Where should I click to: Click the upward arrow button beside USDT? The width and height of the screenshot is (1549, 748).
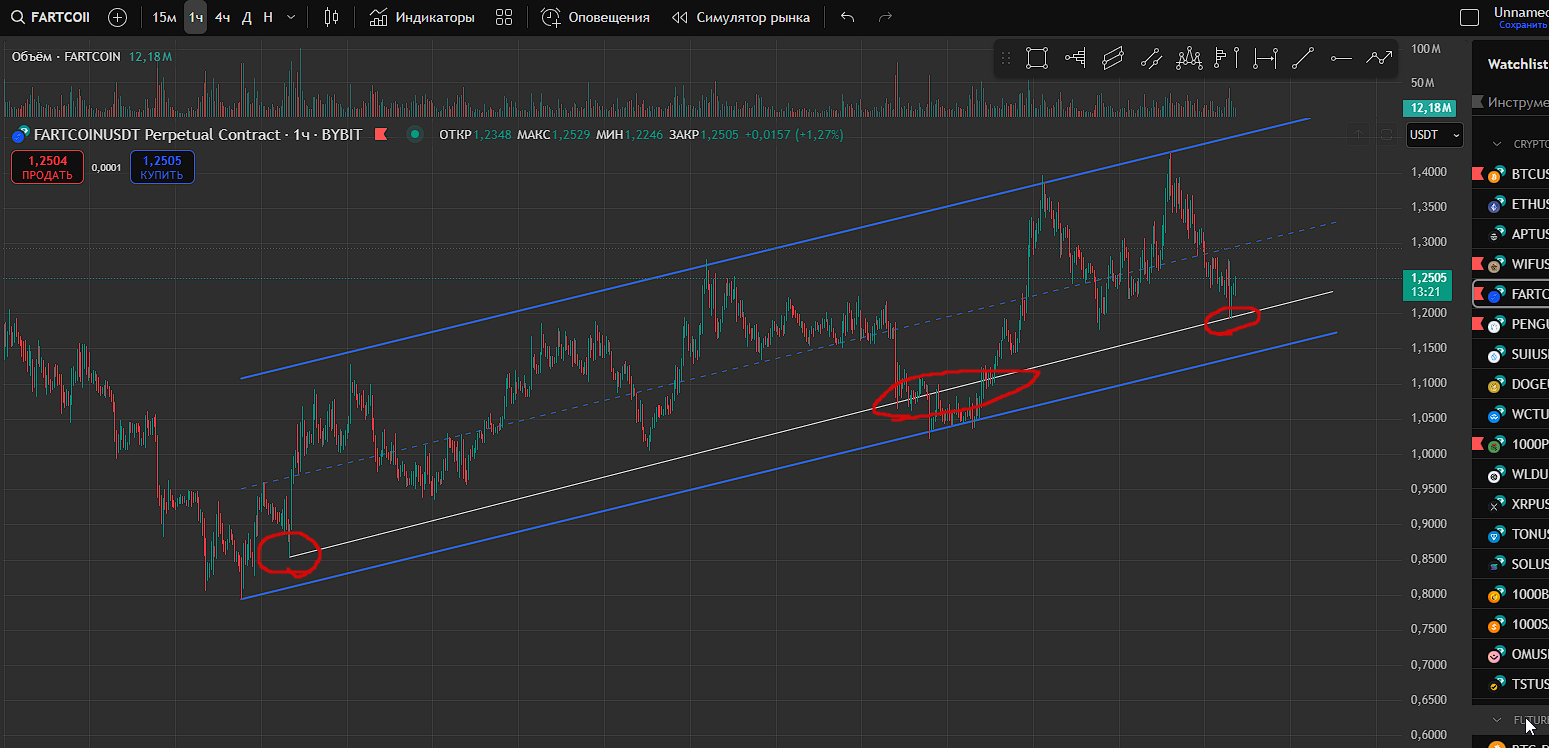(x=1359, y=134)
